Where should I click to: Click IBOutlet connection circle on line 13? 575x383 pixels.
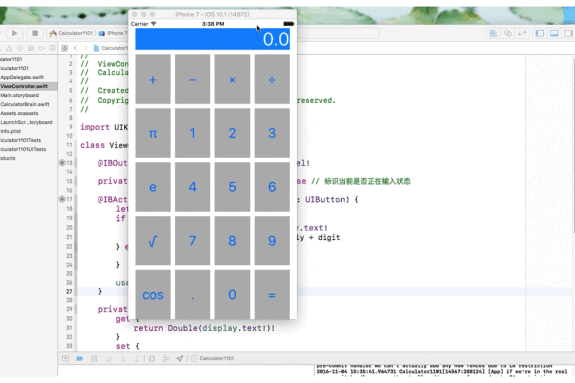coord(62,163)
